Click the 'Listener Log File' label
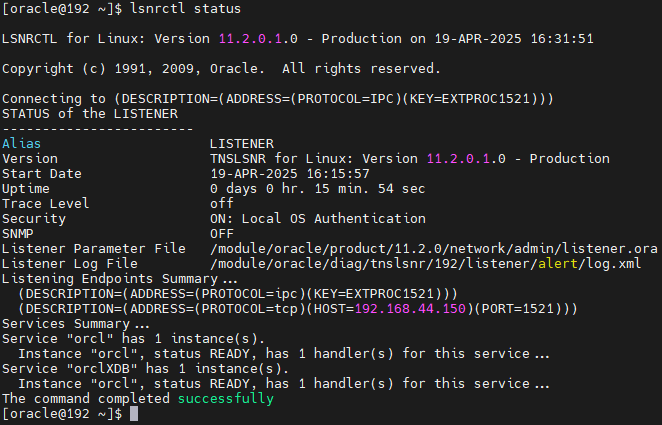Viewport: 662px width, 425px height. click(70, 263)
